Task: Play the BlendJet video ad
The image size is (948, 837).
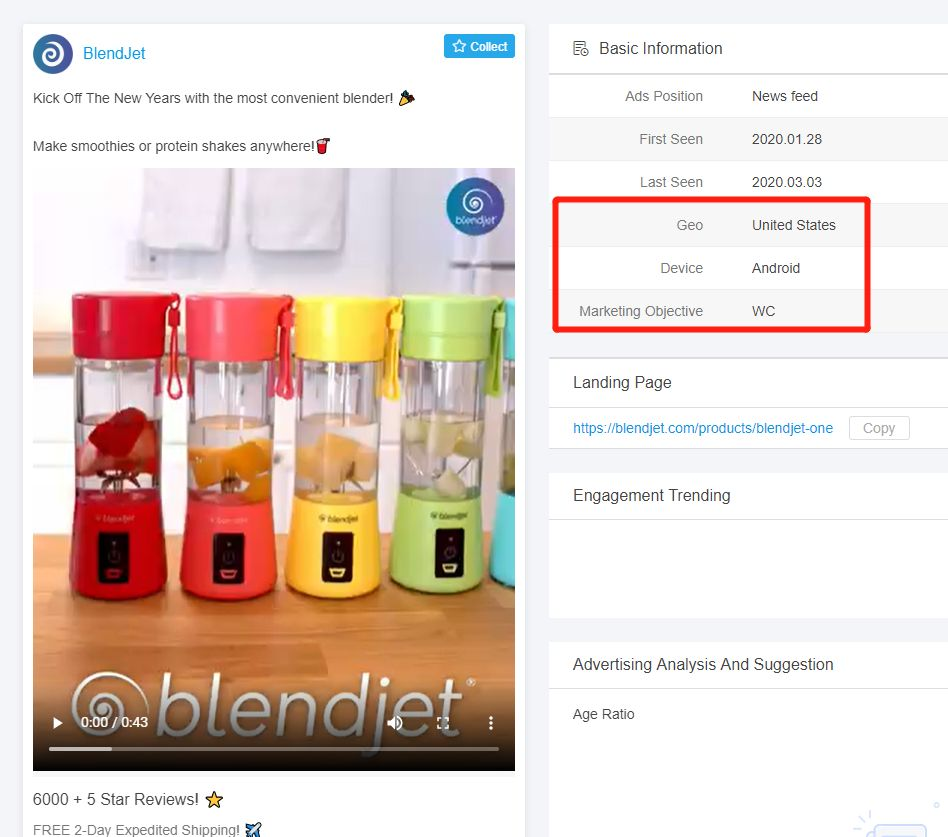Action: (x=58, y=723)
